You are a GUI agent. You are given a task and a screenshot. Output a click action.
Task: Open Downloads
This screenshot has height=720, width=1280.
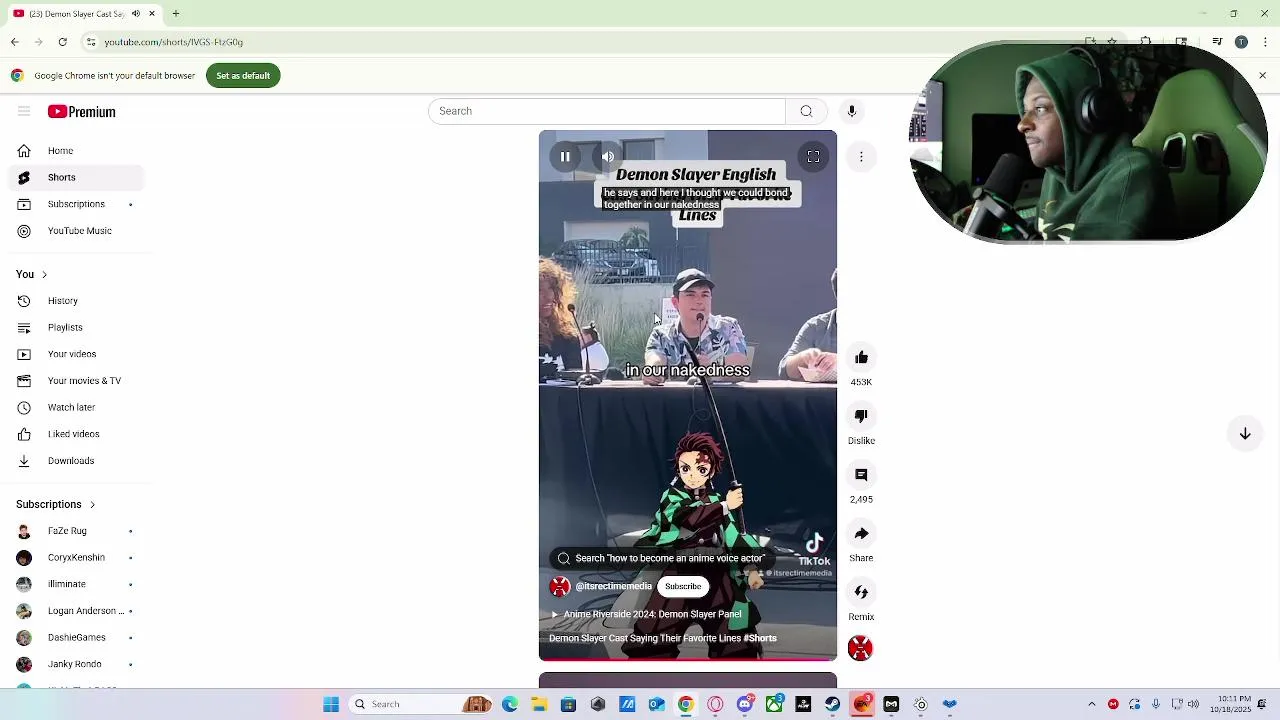tap(76, 461)
